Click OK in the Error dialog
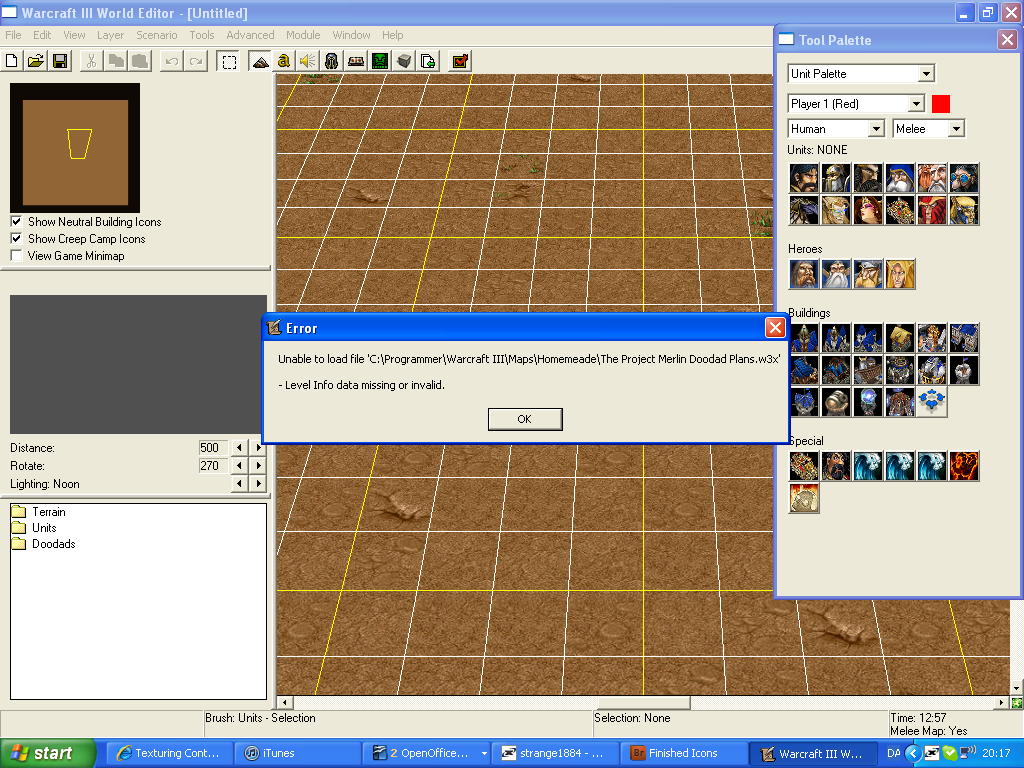The height and width of the screenshot is (768, 1024). pos(525,419)
